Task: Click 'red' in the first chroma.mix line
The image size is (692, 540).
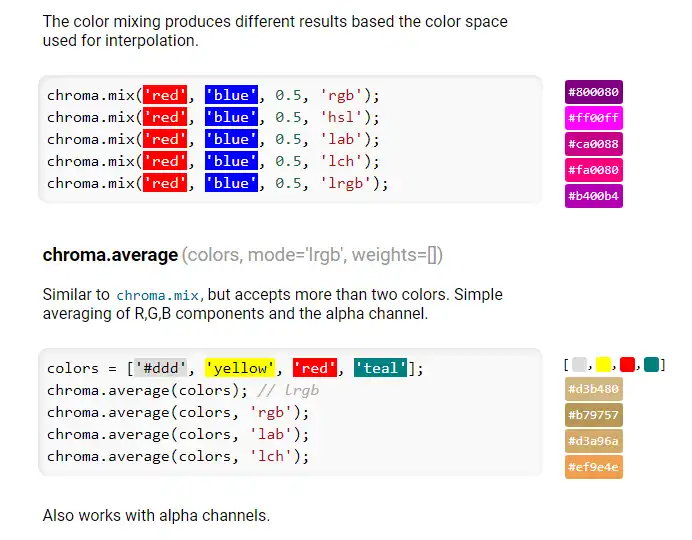Action: (165, 95)
